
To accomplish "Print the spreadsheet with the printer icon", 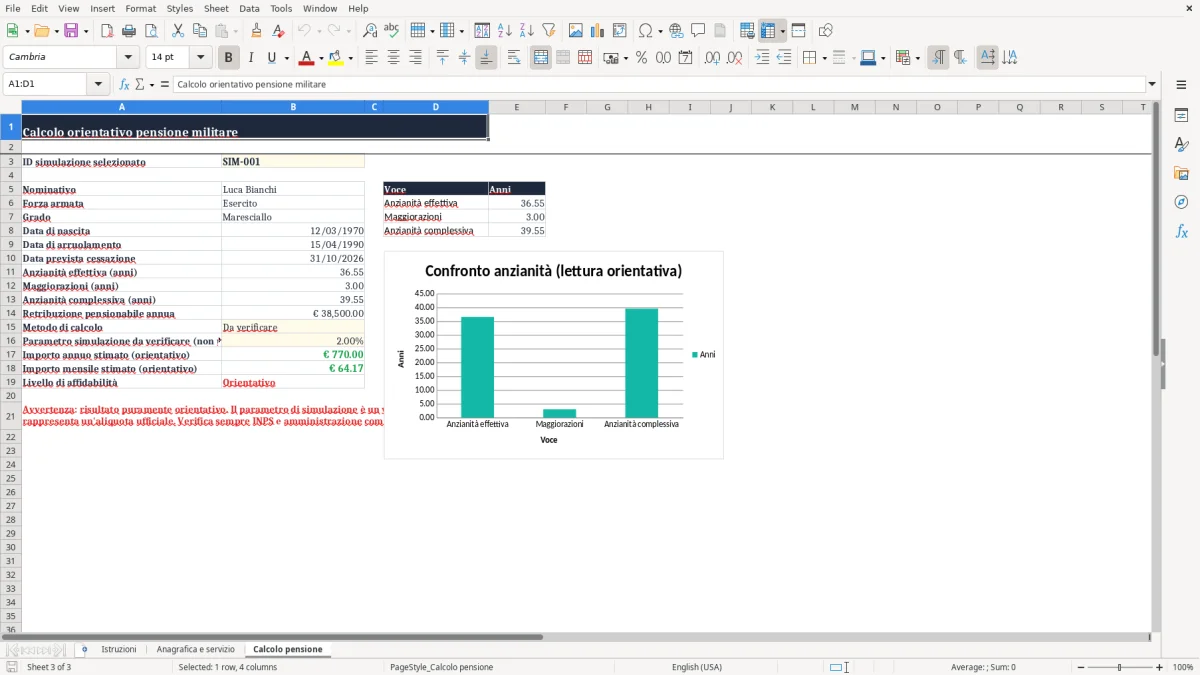I will point(129,31).
